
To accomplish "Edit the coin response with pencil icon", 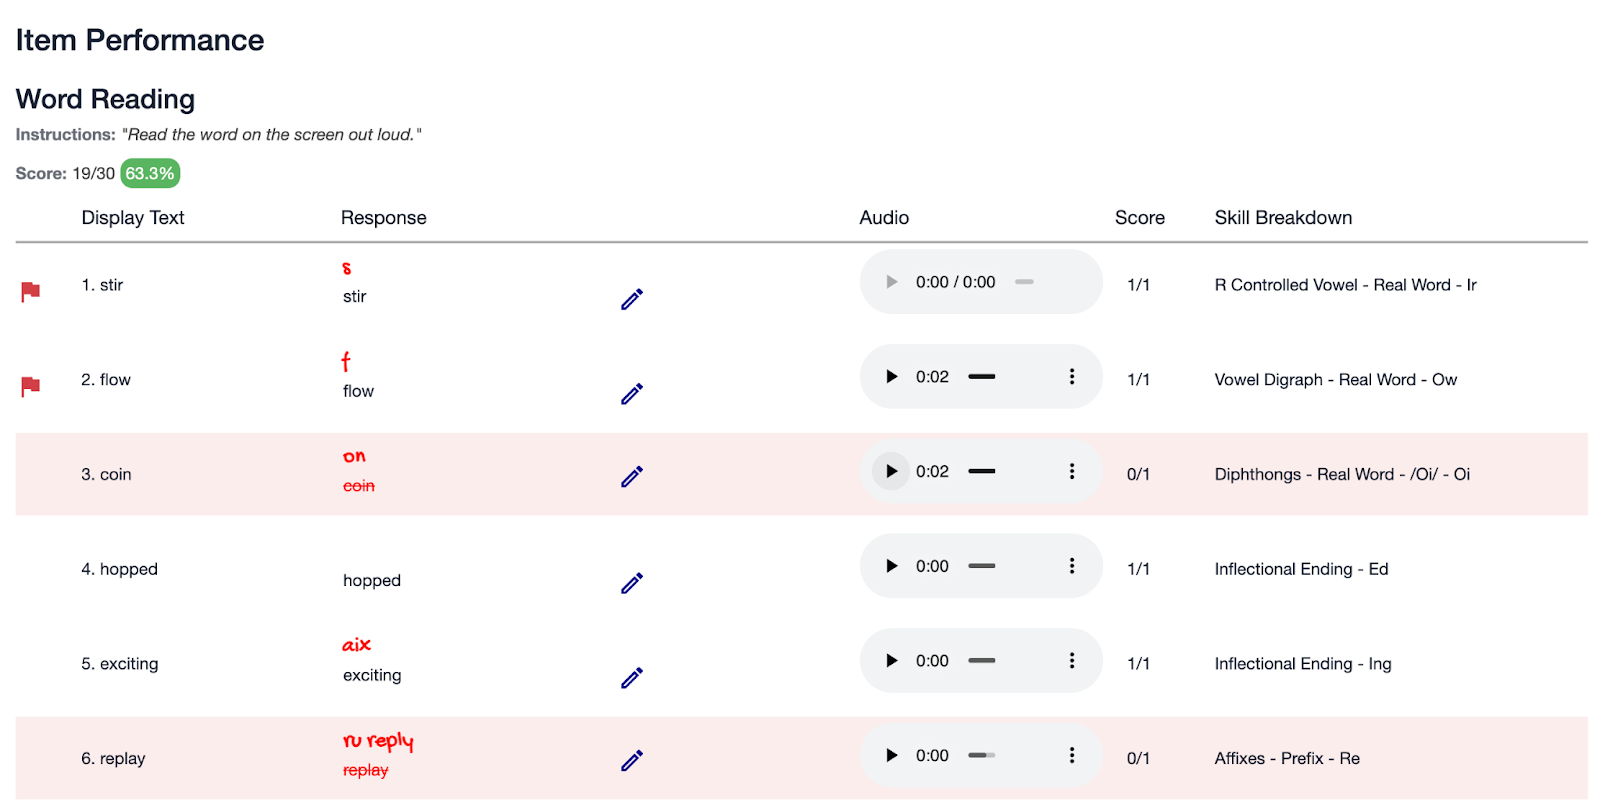I will (x=632, y=476).
